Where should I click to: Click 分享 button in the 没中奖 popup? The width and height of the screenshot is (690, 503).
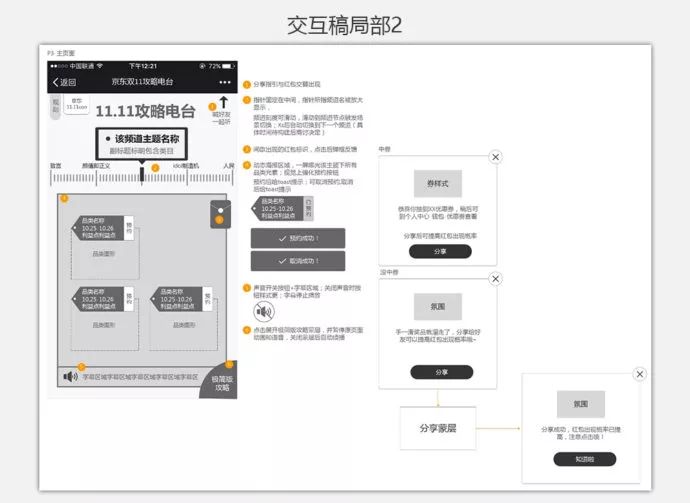coord(441,371)
